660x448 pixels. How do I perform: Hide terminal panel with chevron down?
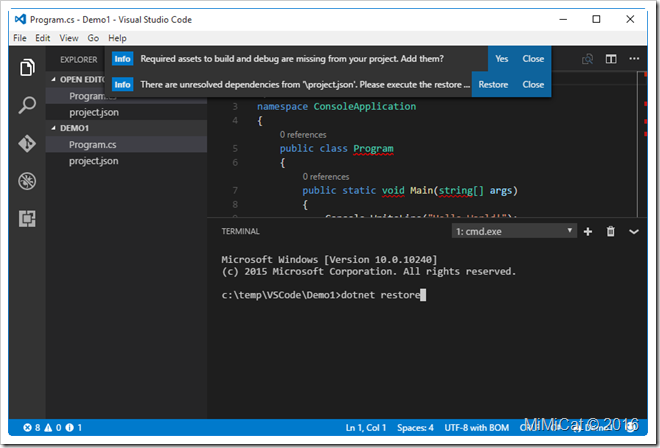pos(633,232)
